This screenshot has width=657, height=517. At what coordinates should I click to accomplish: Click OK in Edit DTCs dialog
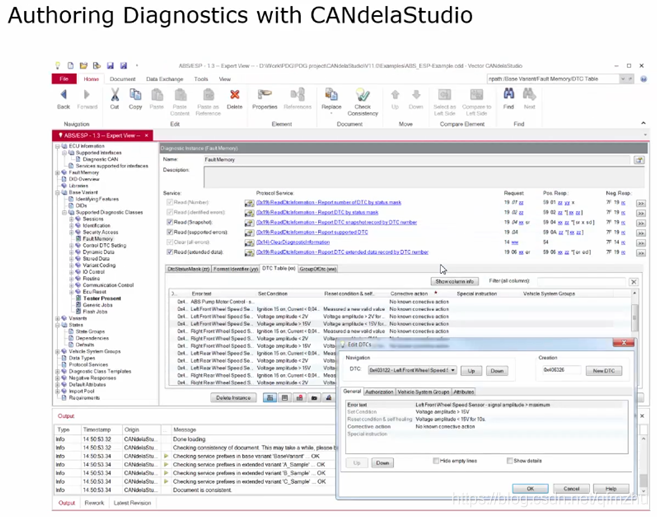pyautogui.click(x=530, y=489)
